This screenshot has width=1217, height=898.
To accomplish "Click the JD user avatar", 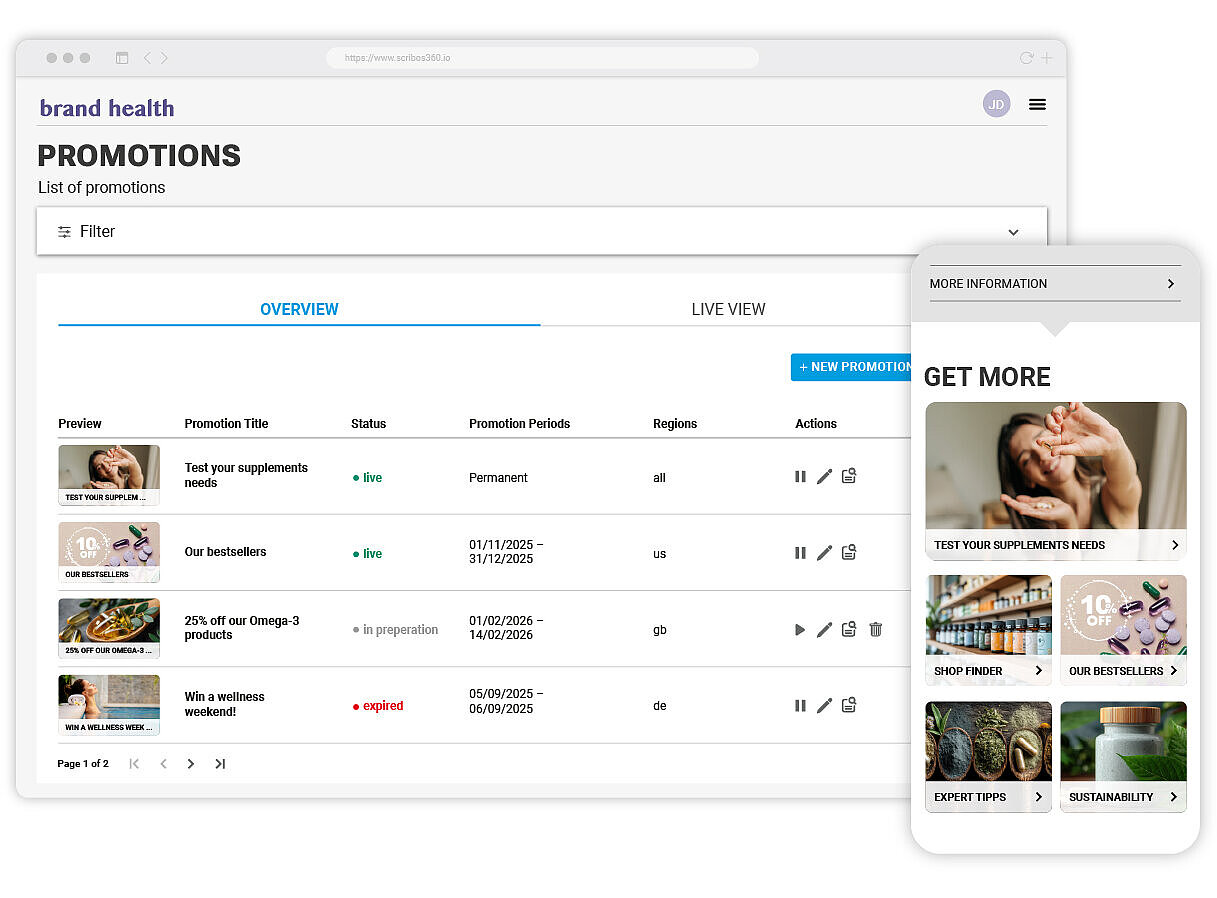I will 996,104.
